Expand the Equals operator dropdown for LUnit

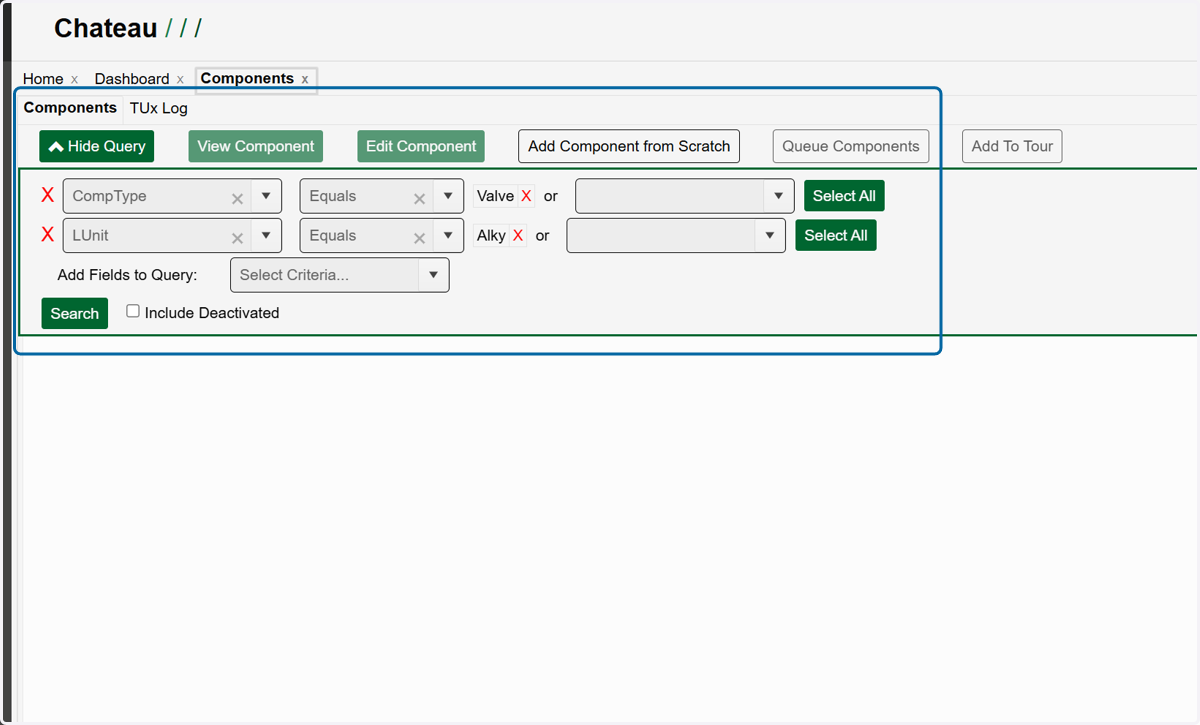point(448,235)
